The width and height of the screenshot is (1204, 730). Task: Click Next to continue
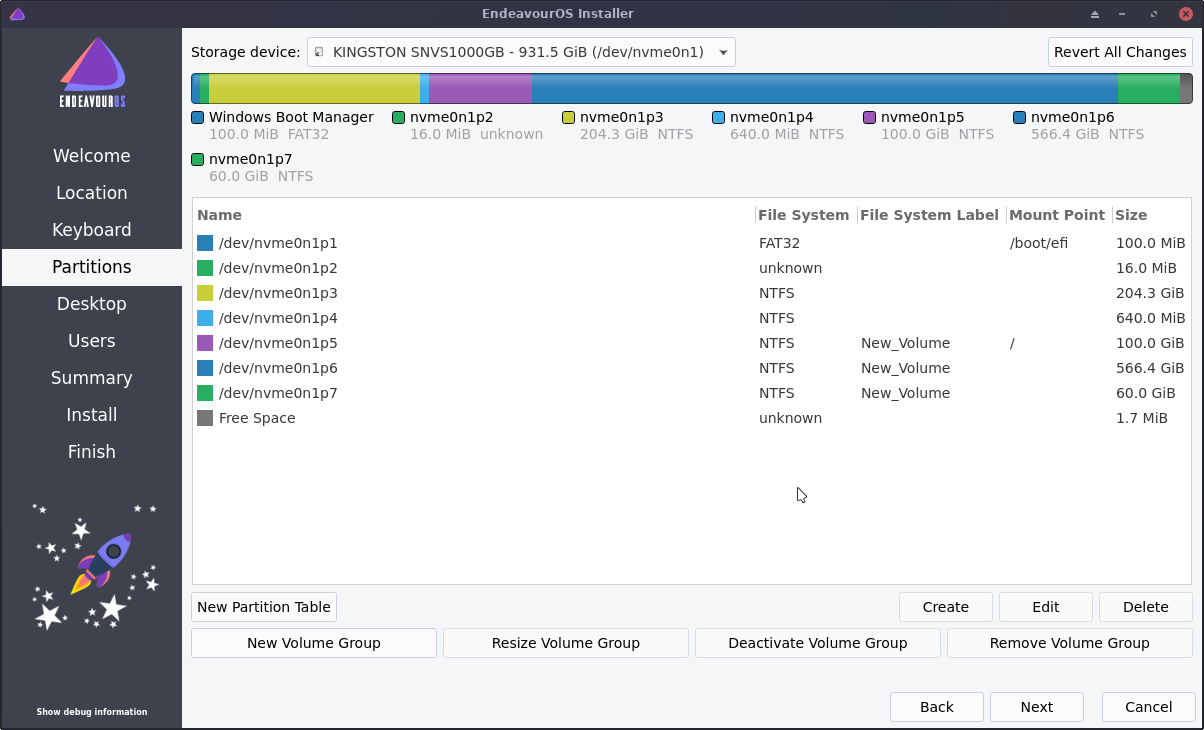1036,707
